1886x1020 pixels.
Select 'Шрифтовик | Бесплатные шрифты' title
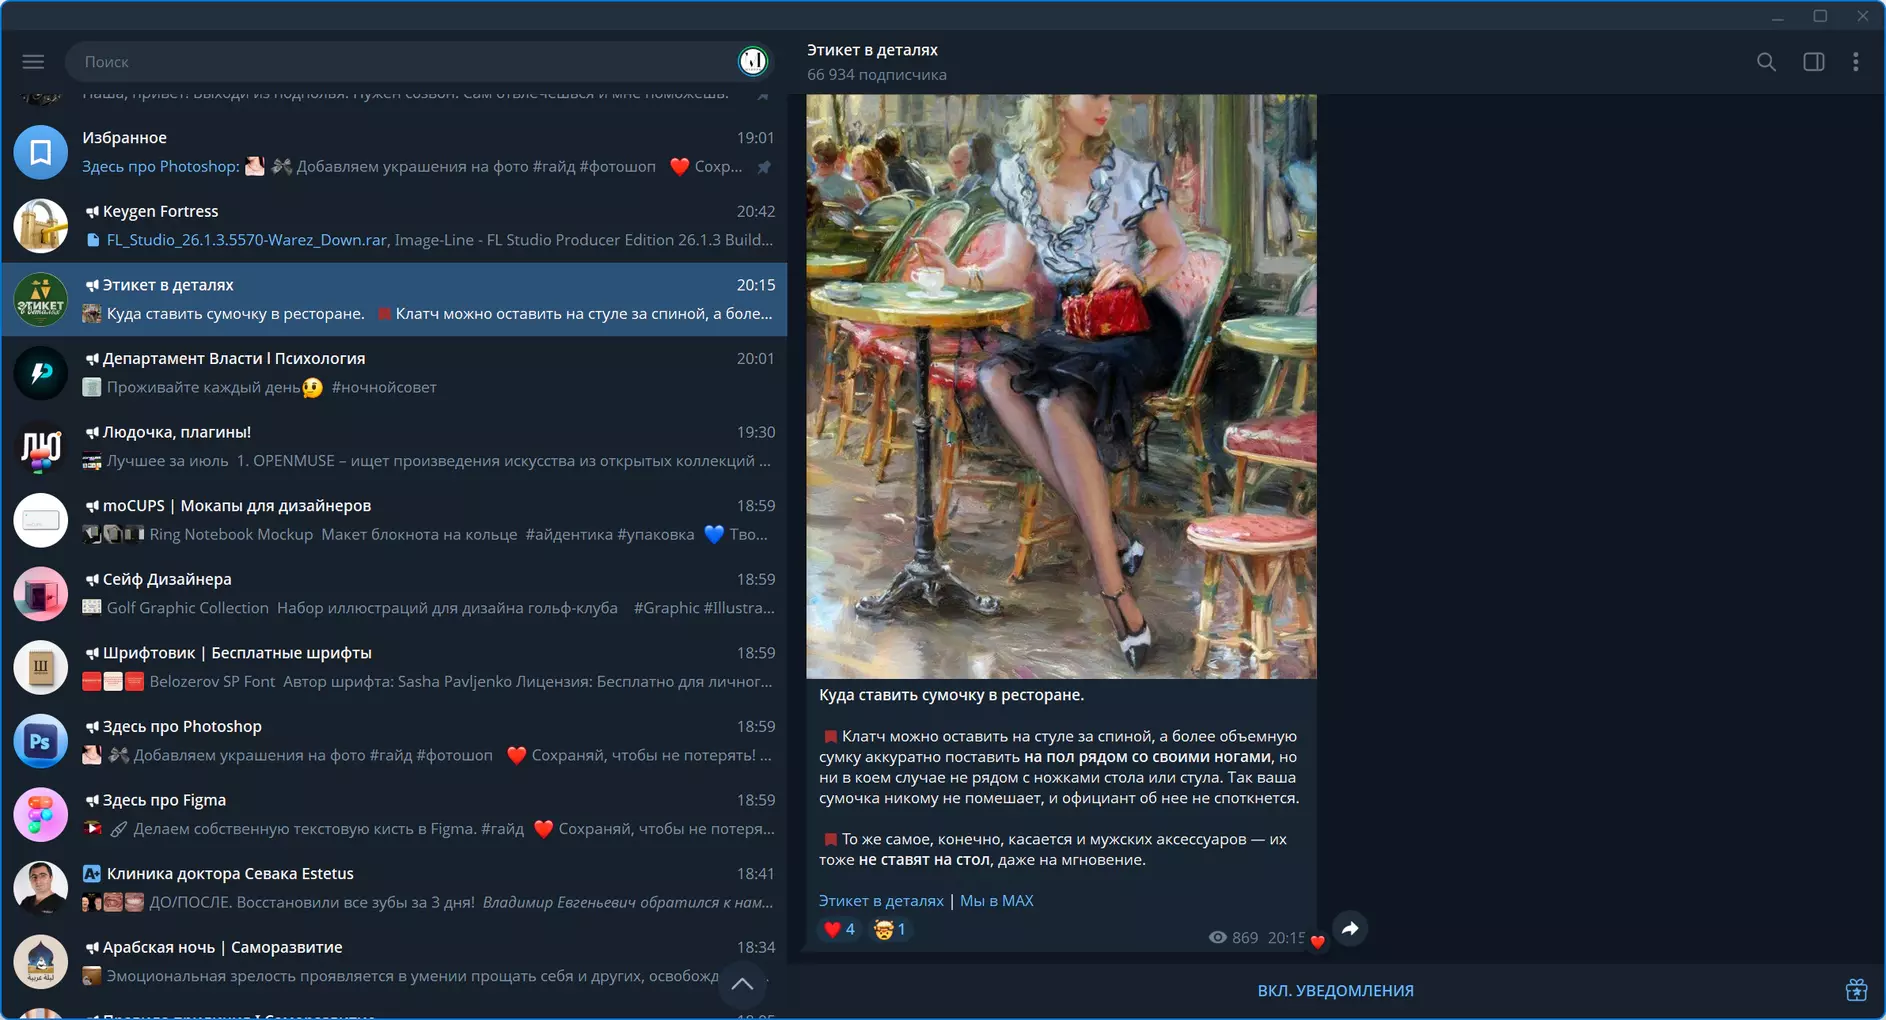(237, 653)
